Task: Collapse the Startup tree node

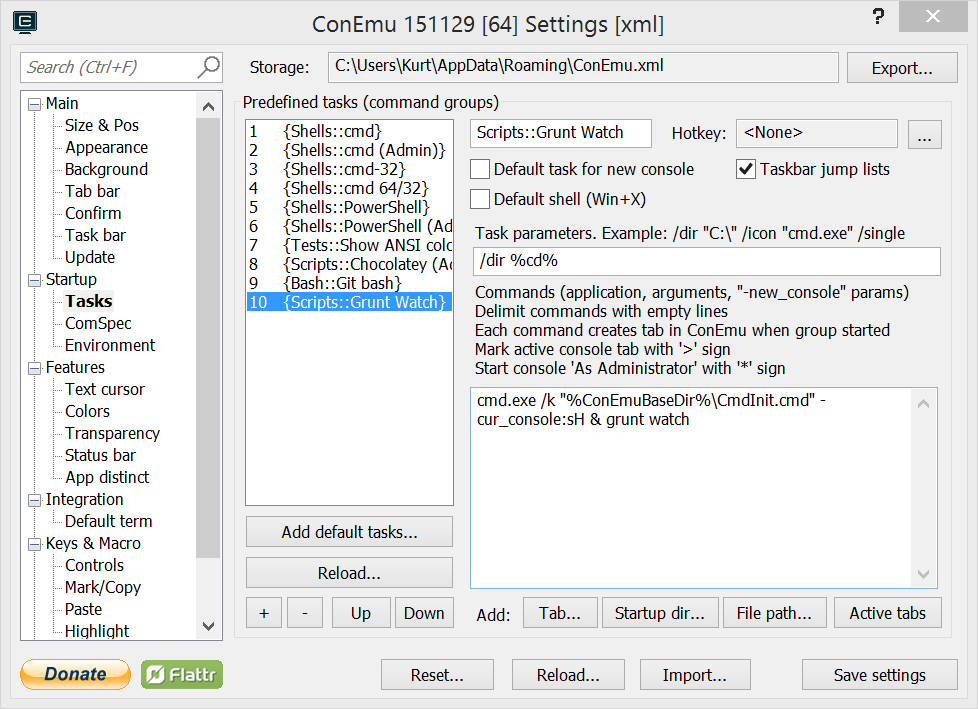Action: 34,281
